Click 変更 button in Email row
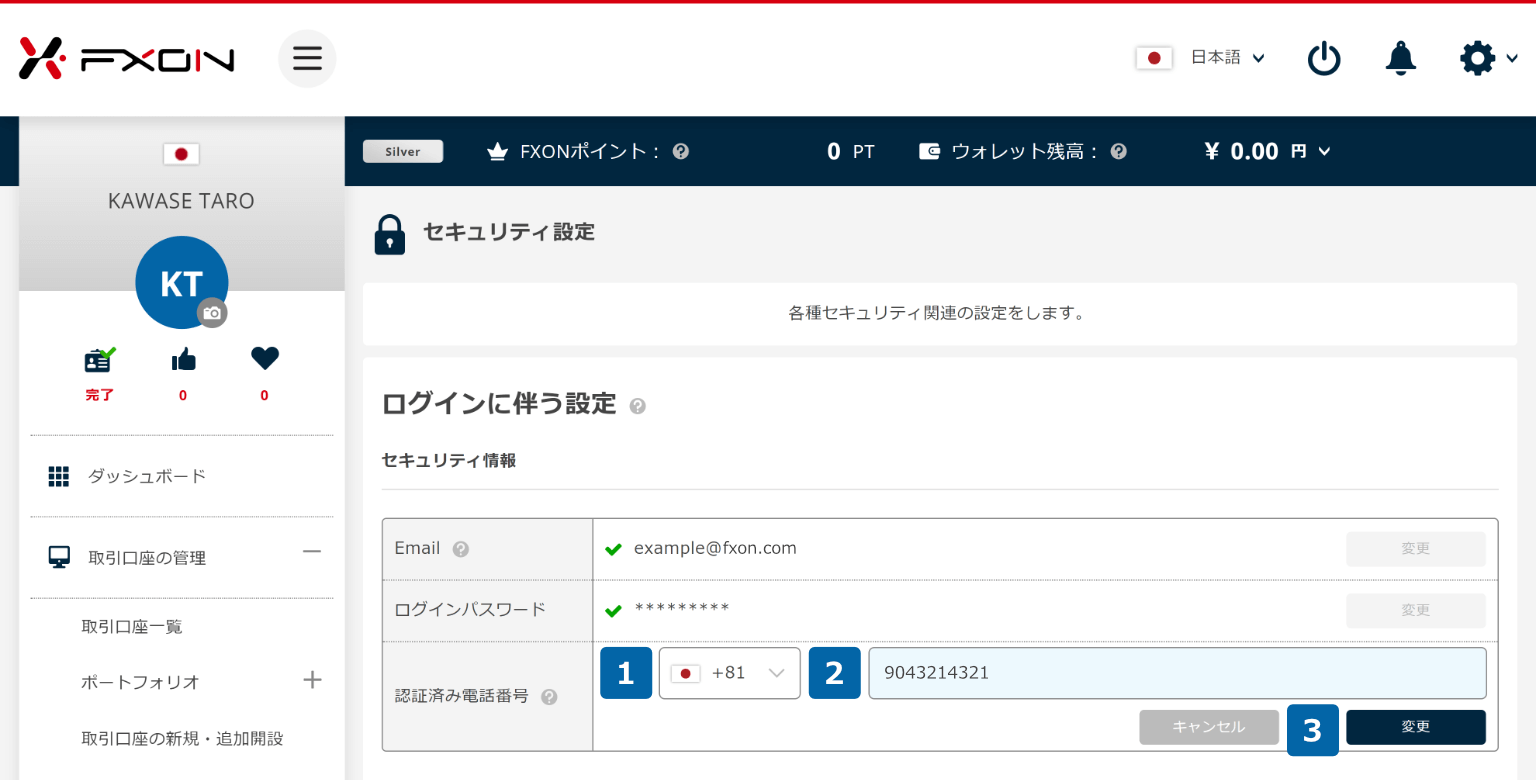This screenshot has height=780, width=1536. 1415,549
